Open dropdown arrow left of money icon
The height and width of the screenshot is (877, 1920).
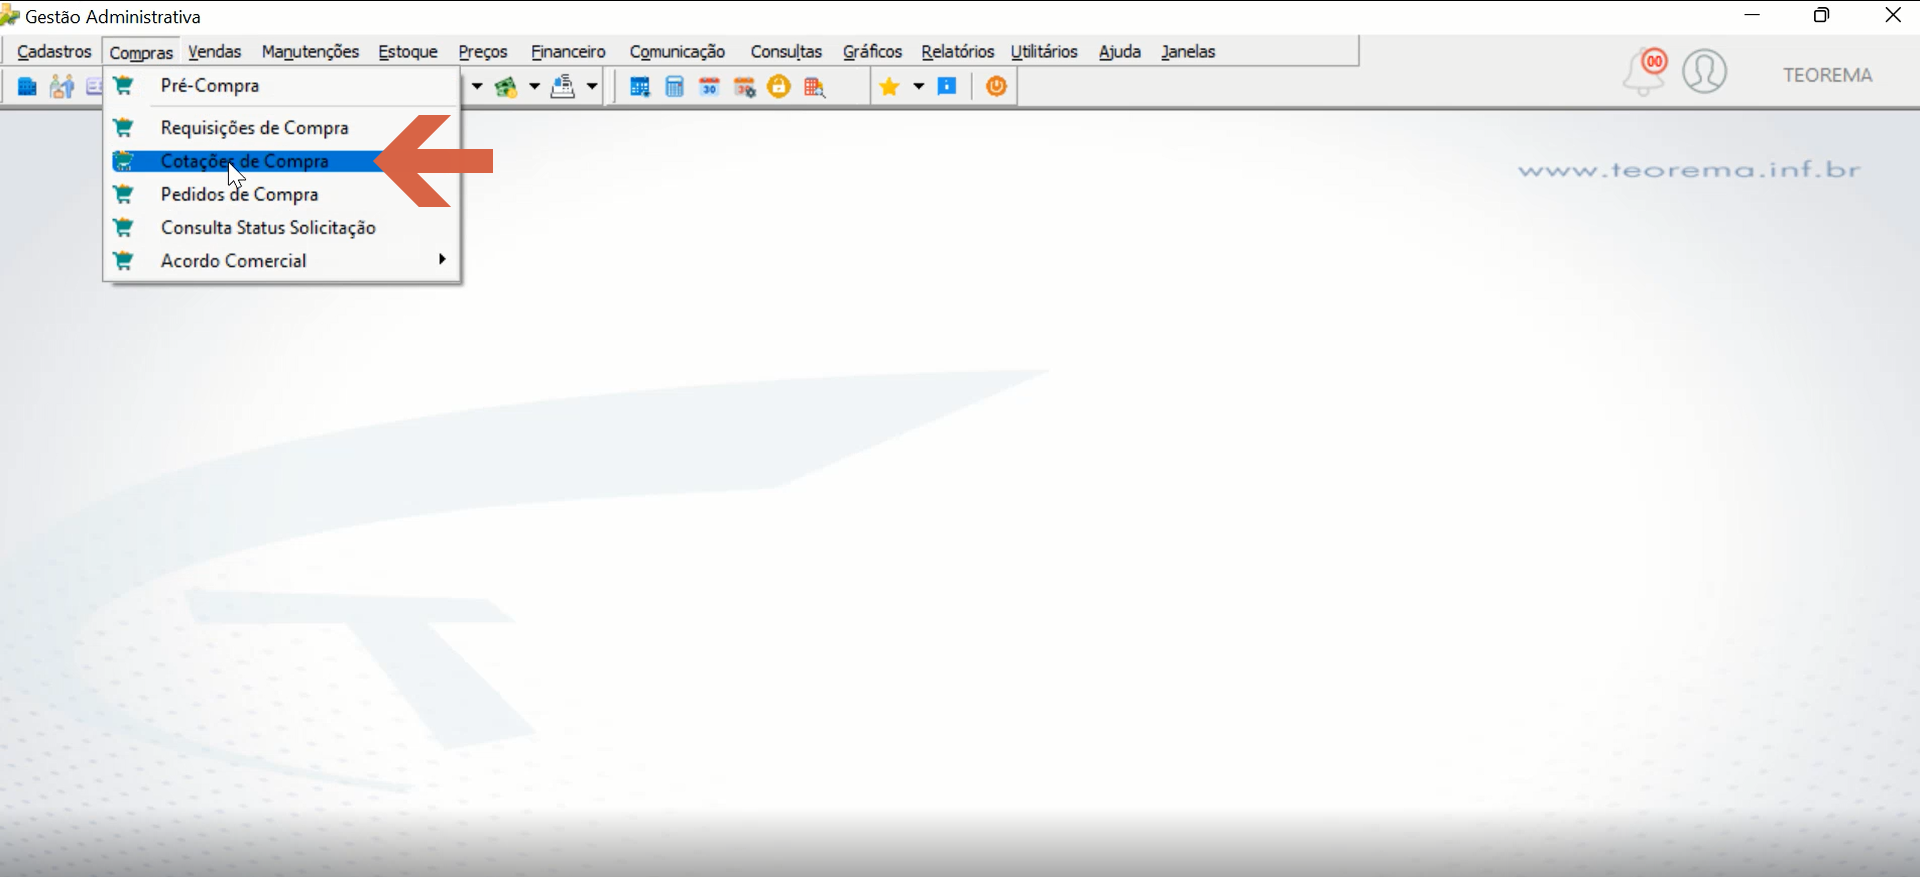point(477,87)
